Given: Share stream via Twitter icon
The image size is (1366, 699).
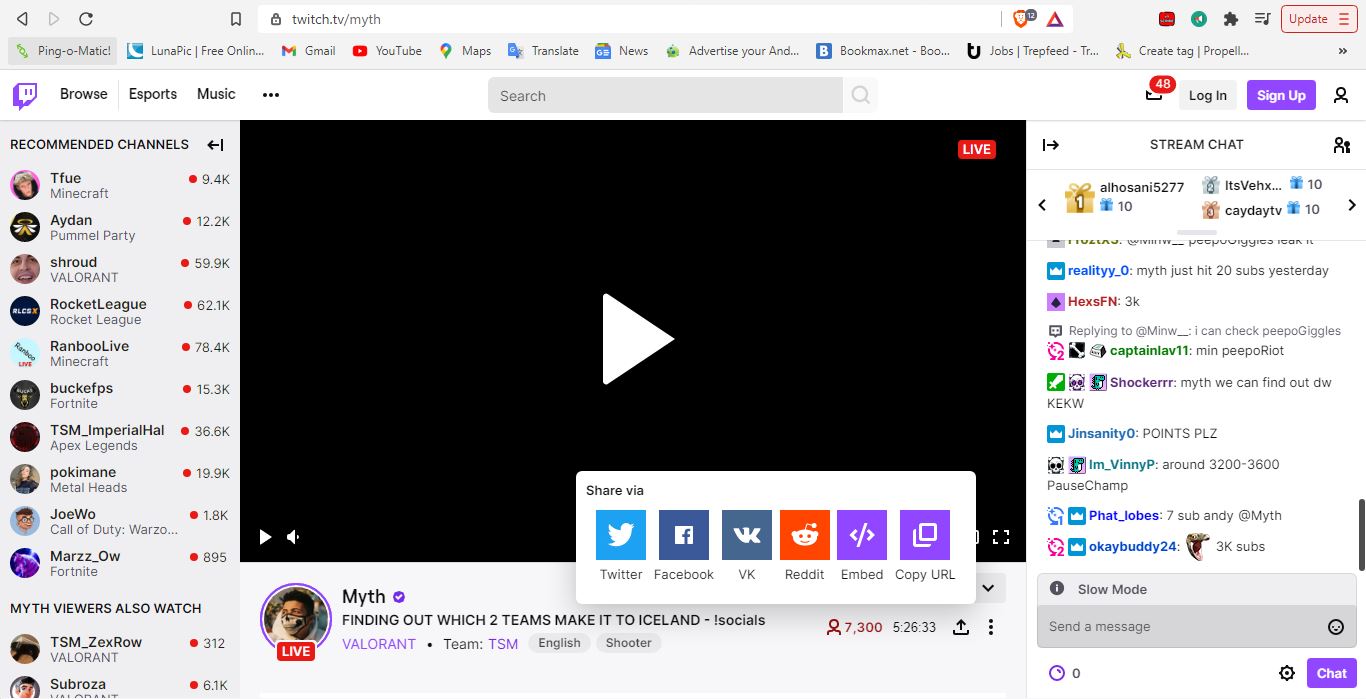Looking at the screenshot, I should click(x=621, y=535).
